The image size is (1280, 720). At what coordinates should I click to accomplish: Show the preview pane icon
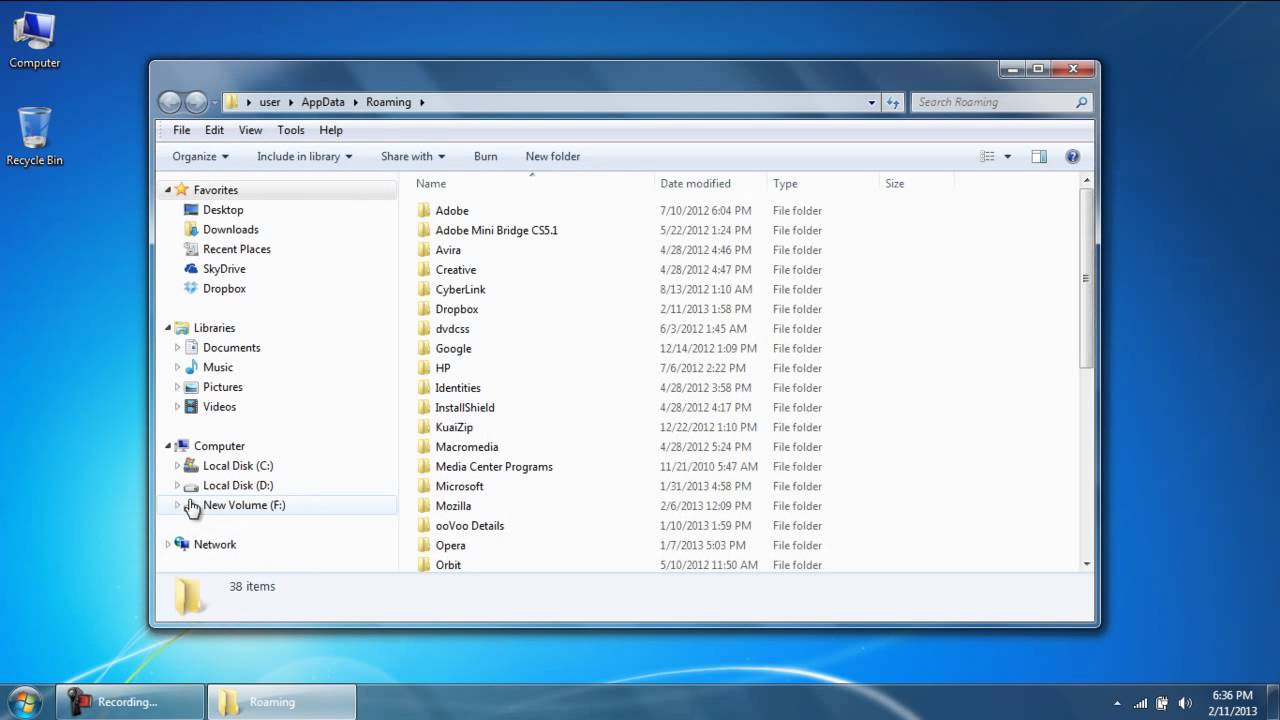1039,157
